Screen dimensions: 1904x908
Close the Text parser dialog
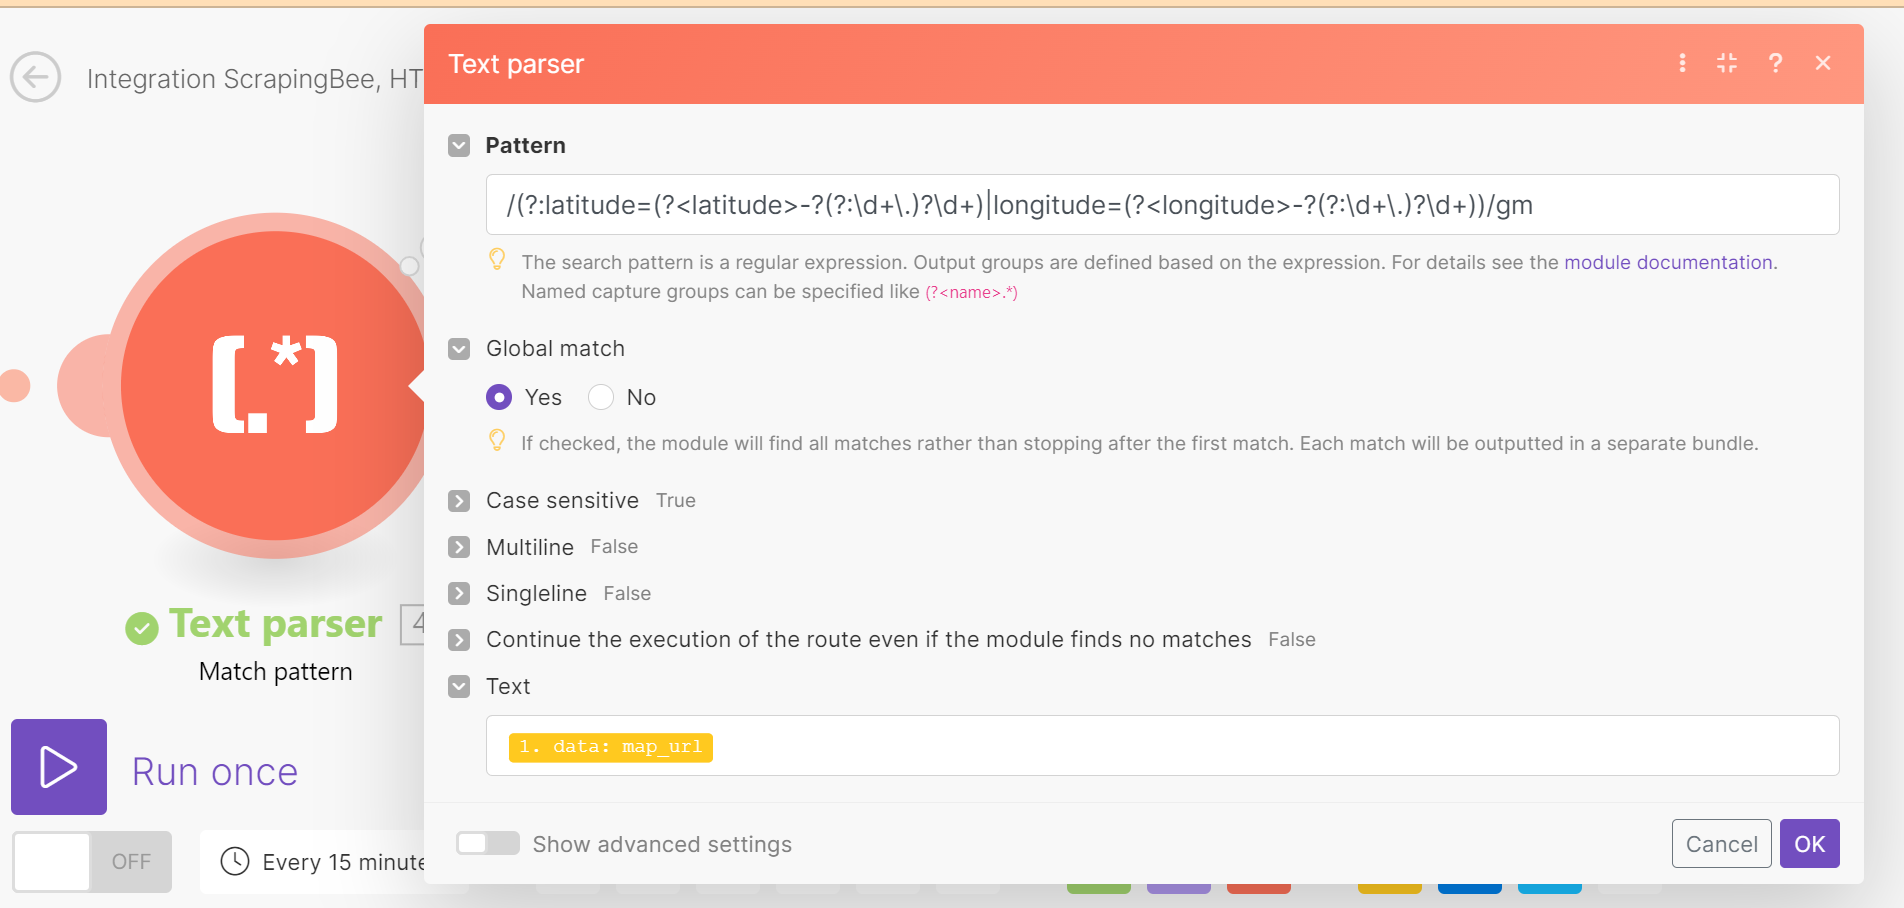[x=1823, y=63]
